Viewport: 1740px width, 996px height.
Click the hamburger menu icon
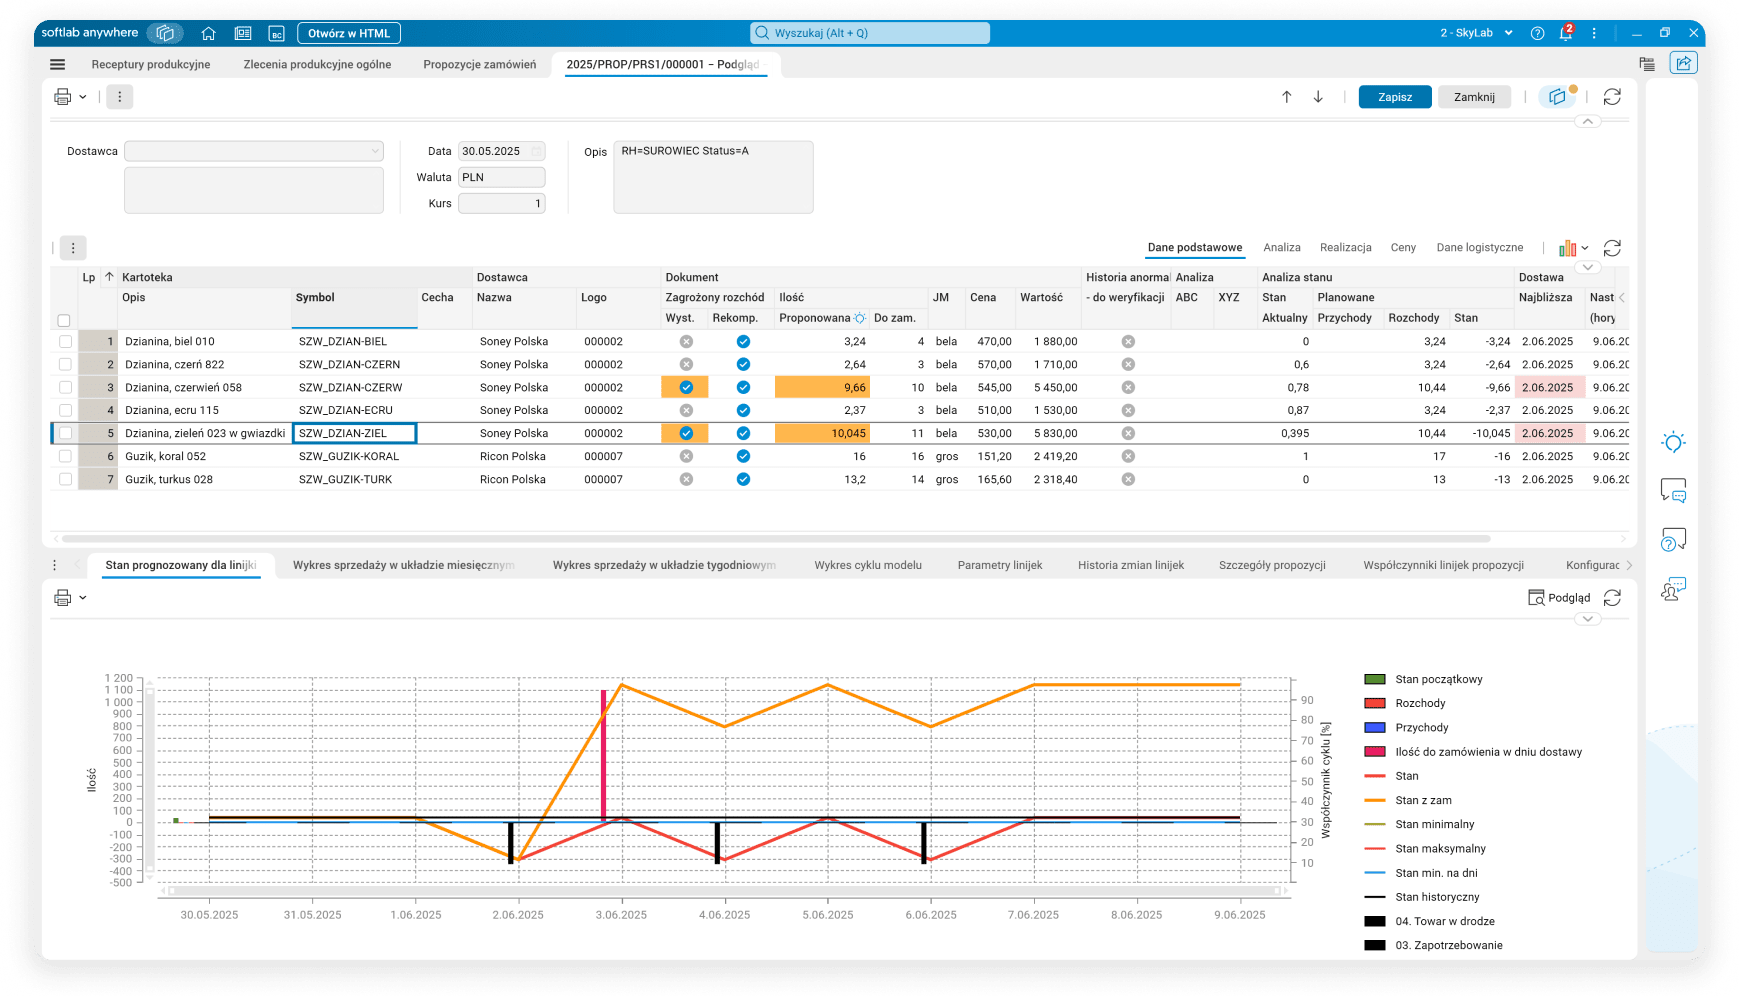pyautogui.click(x=57, y=64)
